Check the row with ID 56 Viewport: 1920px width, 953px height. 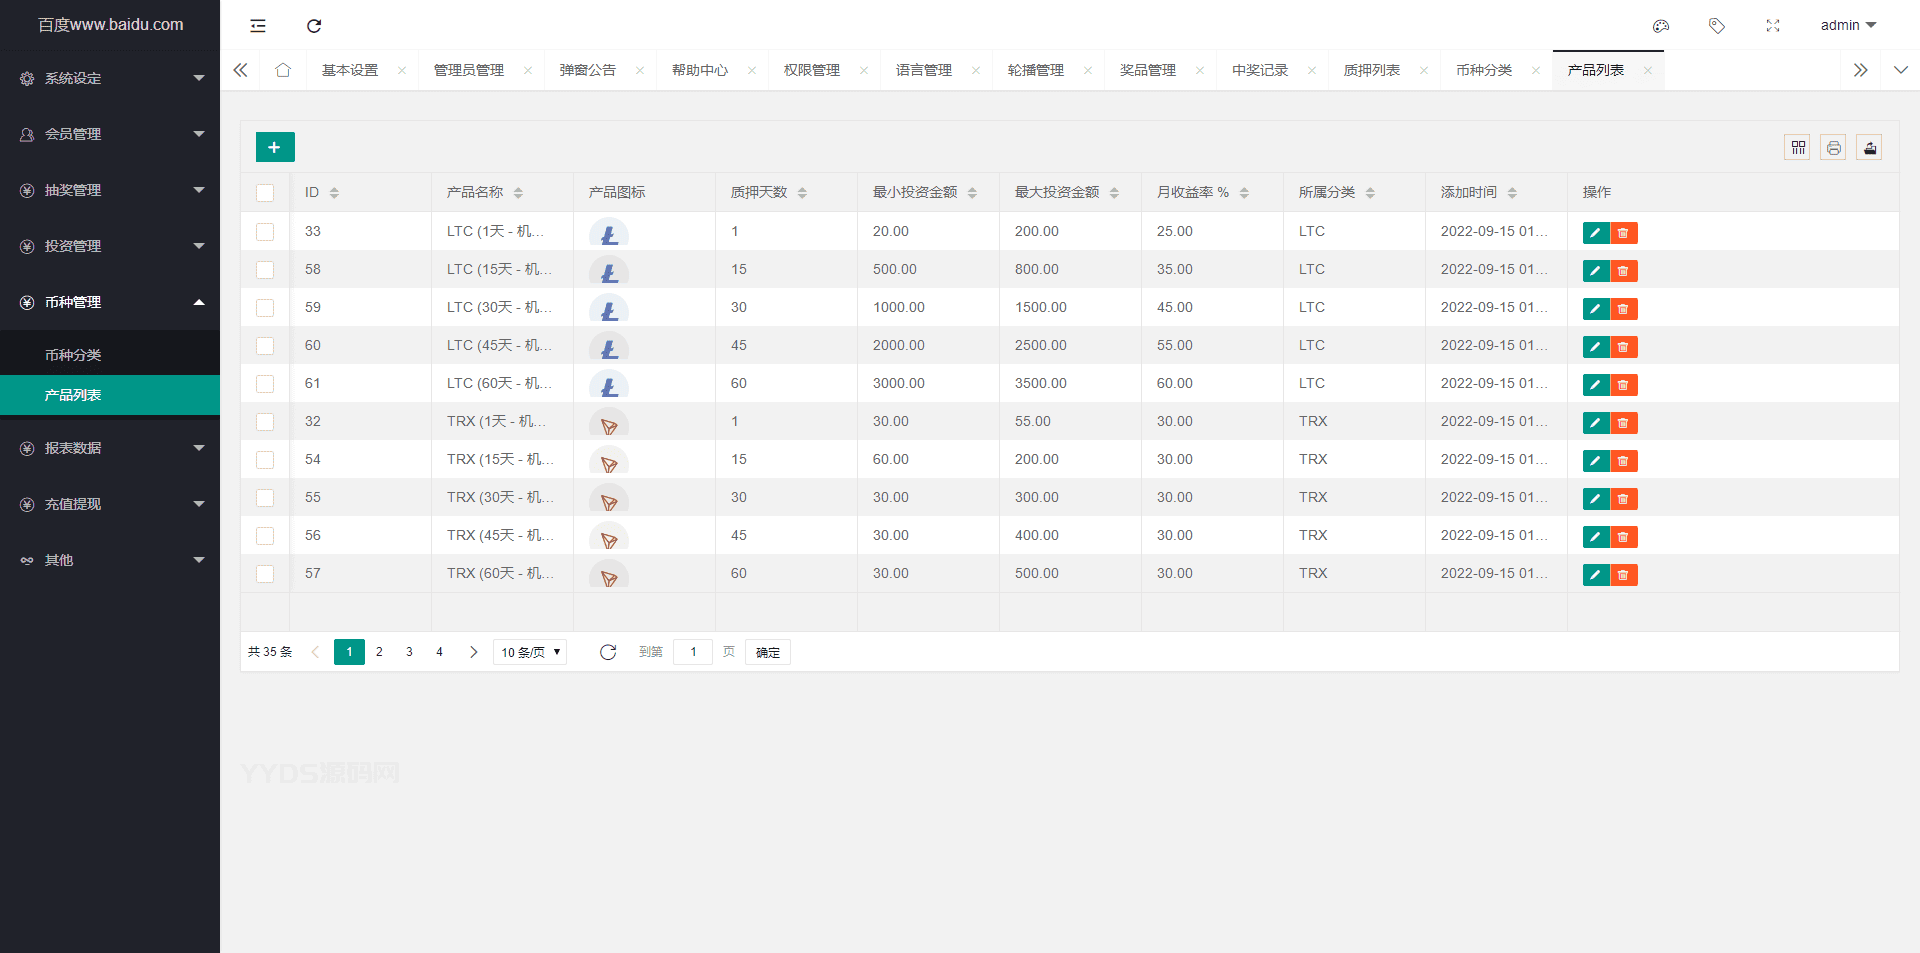pos(265,536)
